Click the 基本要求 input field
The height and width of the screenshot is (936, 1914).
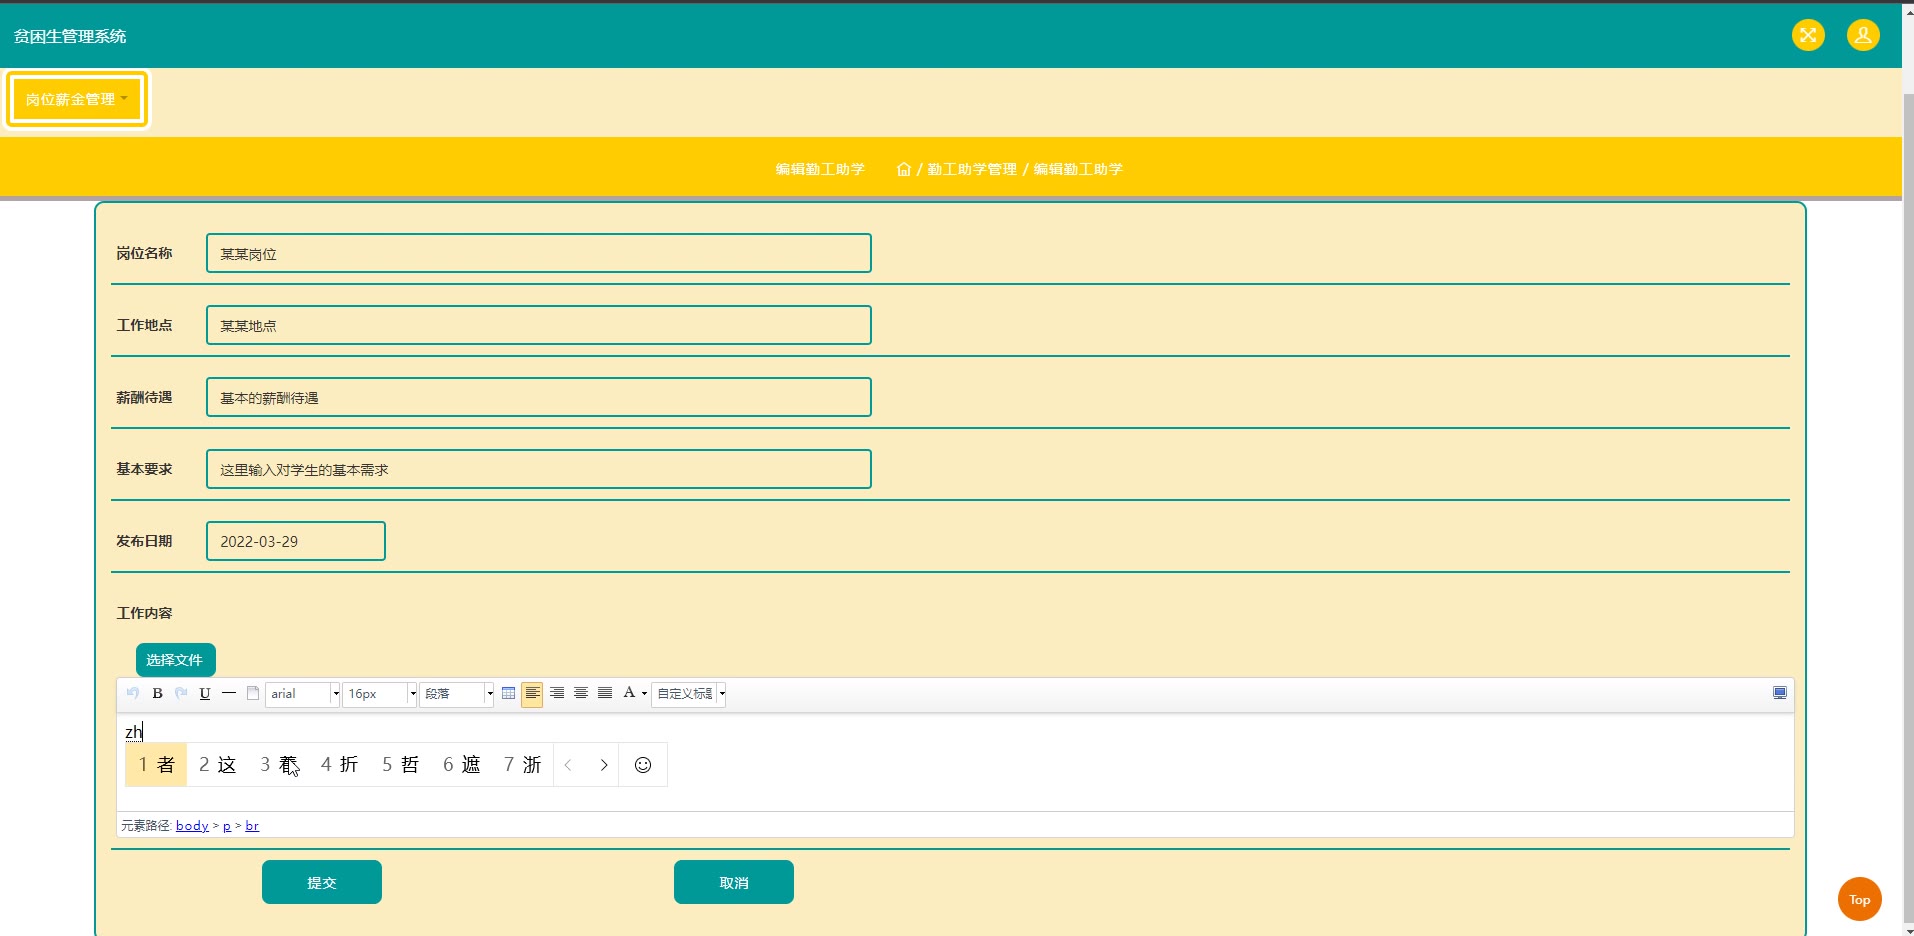click(539, 469)
